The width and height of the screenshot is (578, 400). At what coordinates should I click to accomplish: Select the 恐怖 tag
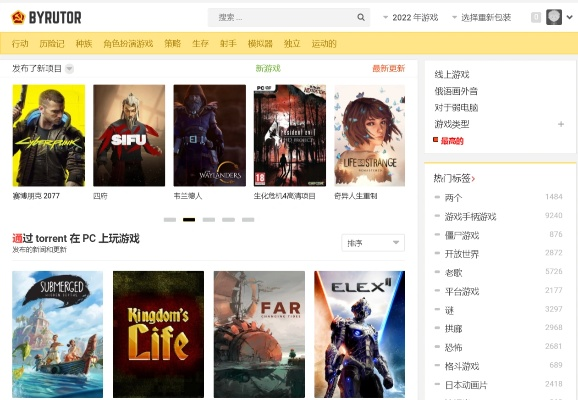pos(453,347)
